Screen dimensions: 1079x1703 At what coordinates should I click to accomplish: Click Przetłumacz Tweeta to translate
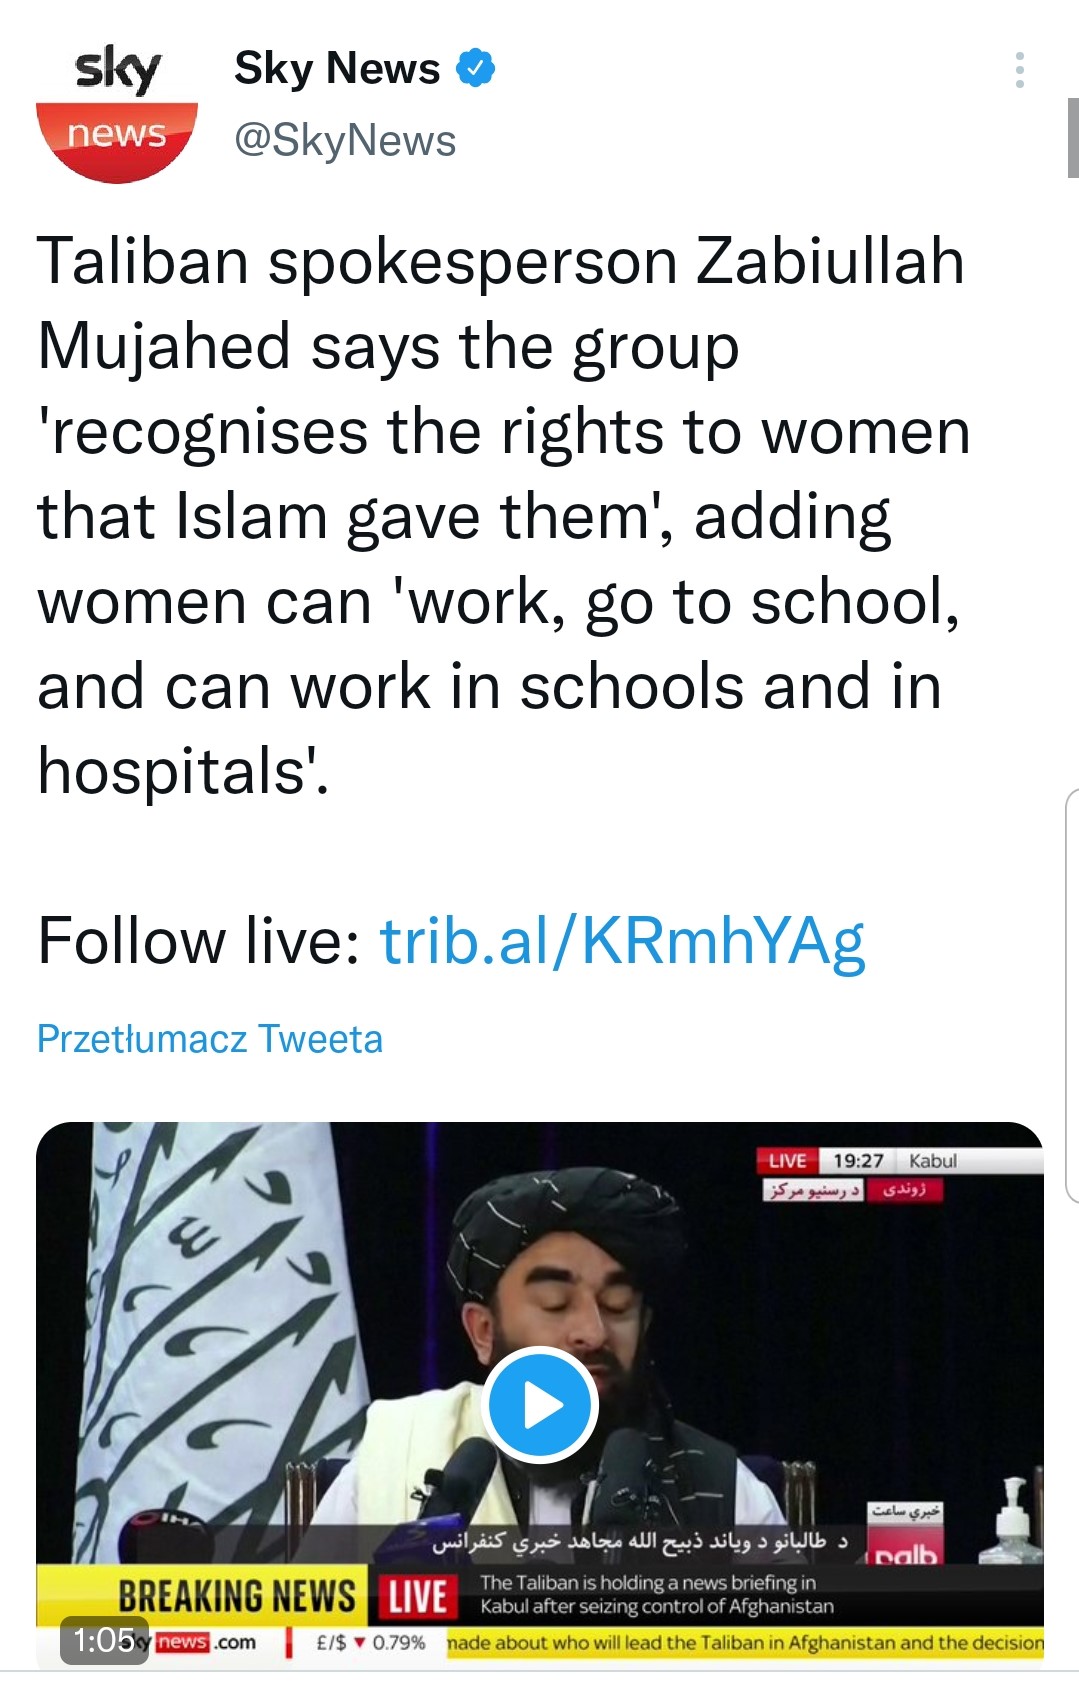[210, 1039]
